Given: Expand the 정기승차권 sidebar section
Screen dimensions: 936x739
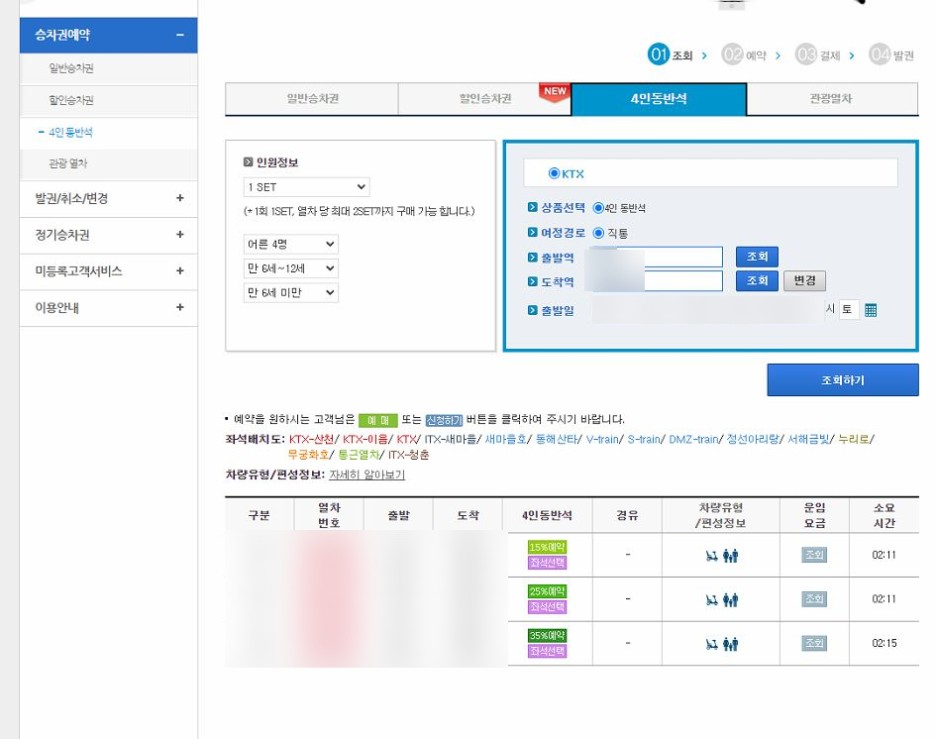Looking at the screenshot, I should click(x=180, y=235).
